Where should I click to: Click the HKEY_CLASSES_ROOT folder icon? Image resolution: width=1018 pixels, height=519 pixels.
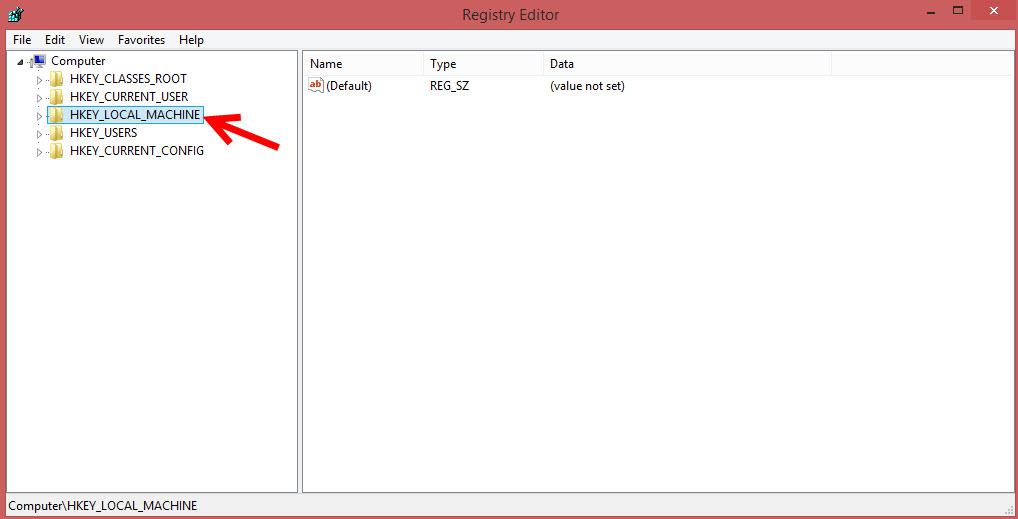click(56, 79)
